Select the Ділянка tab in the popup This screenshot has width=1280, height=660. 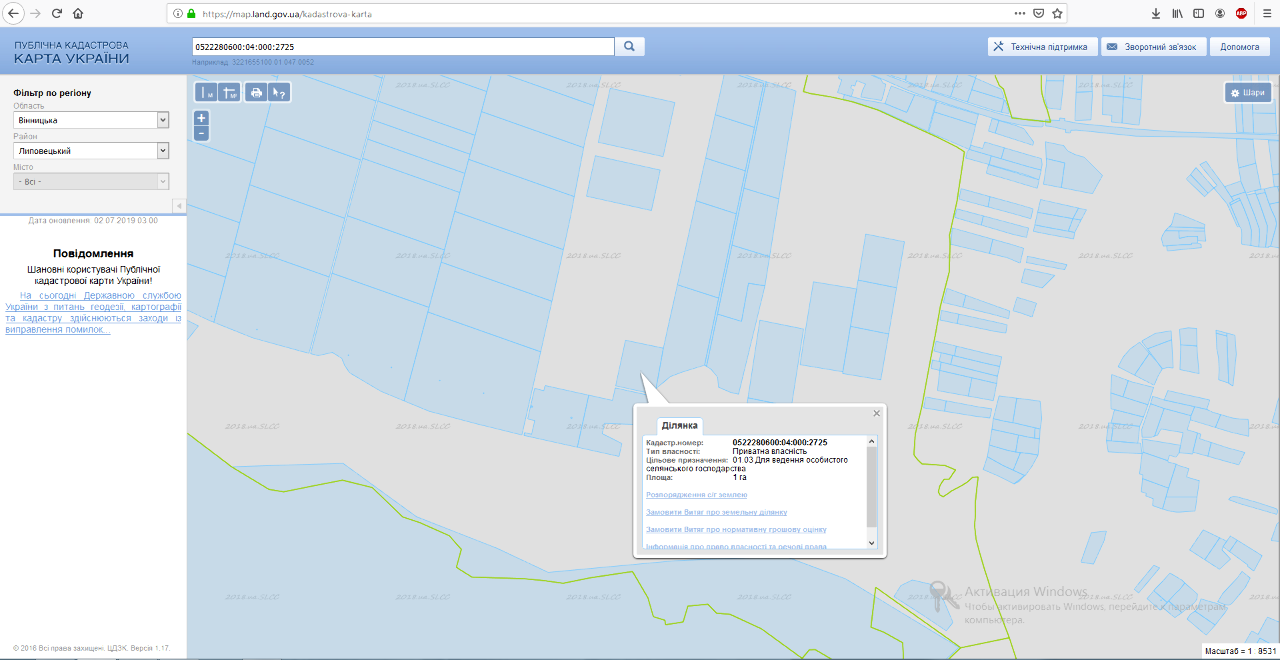point(680,426)
